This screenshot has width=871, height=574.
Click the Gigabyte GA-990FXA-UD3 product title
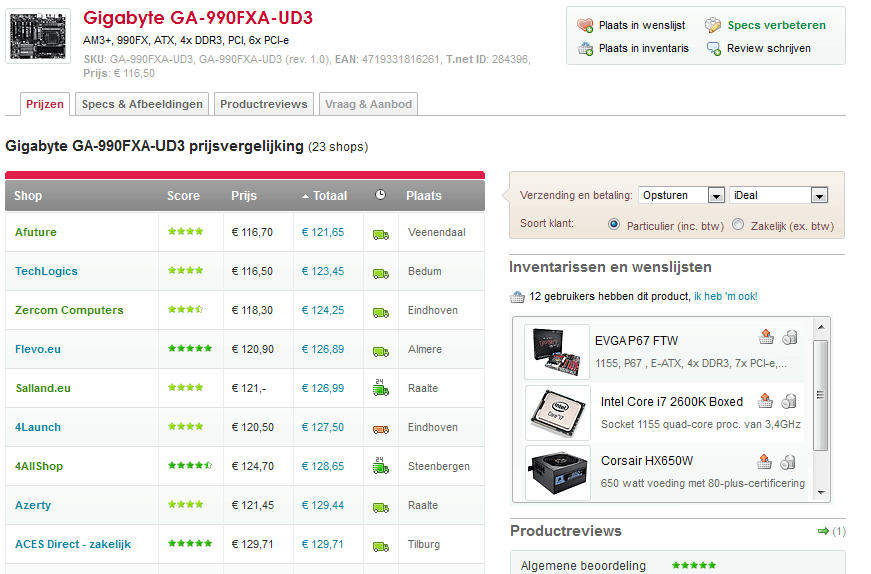(198, 18)
